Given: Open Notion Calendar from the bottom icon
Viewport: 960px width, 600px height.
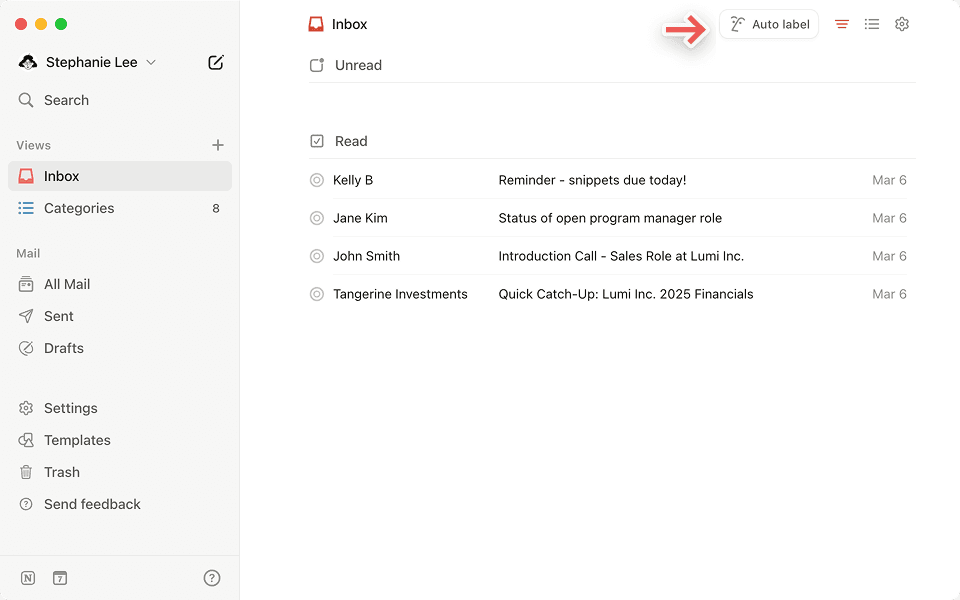Looking at the screenshot, I should 60,577.
